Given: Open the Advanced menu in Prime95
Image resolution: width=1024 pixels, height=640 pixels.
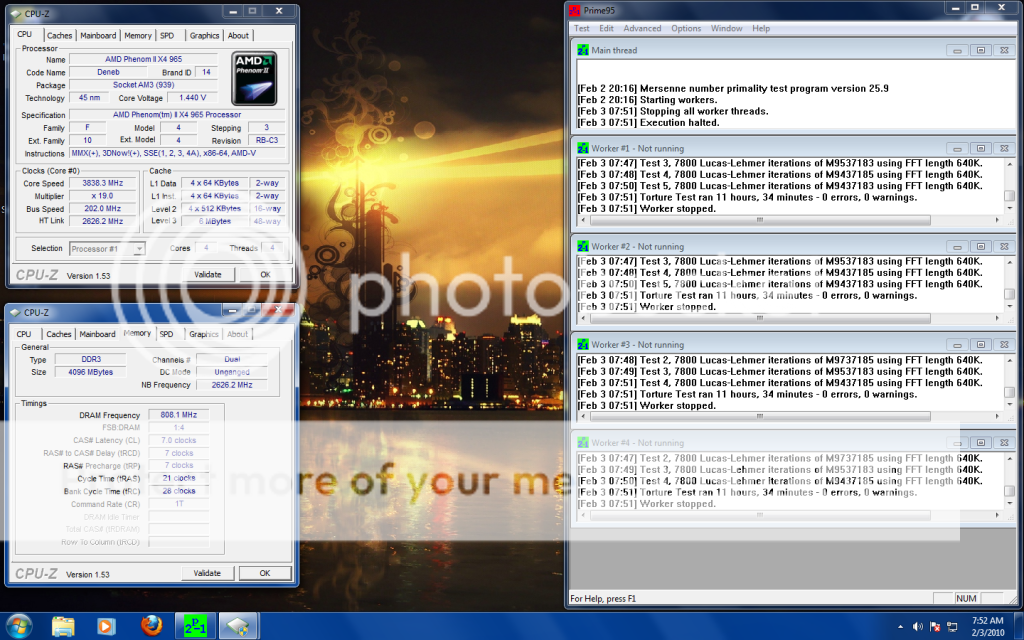Looking at the screenshot, I should (642, 29).
